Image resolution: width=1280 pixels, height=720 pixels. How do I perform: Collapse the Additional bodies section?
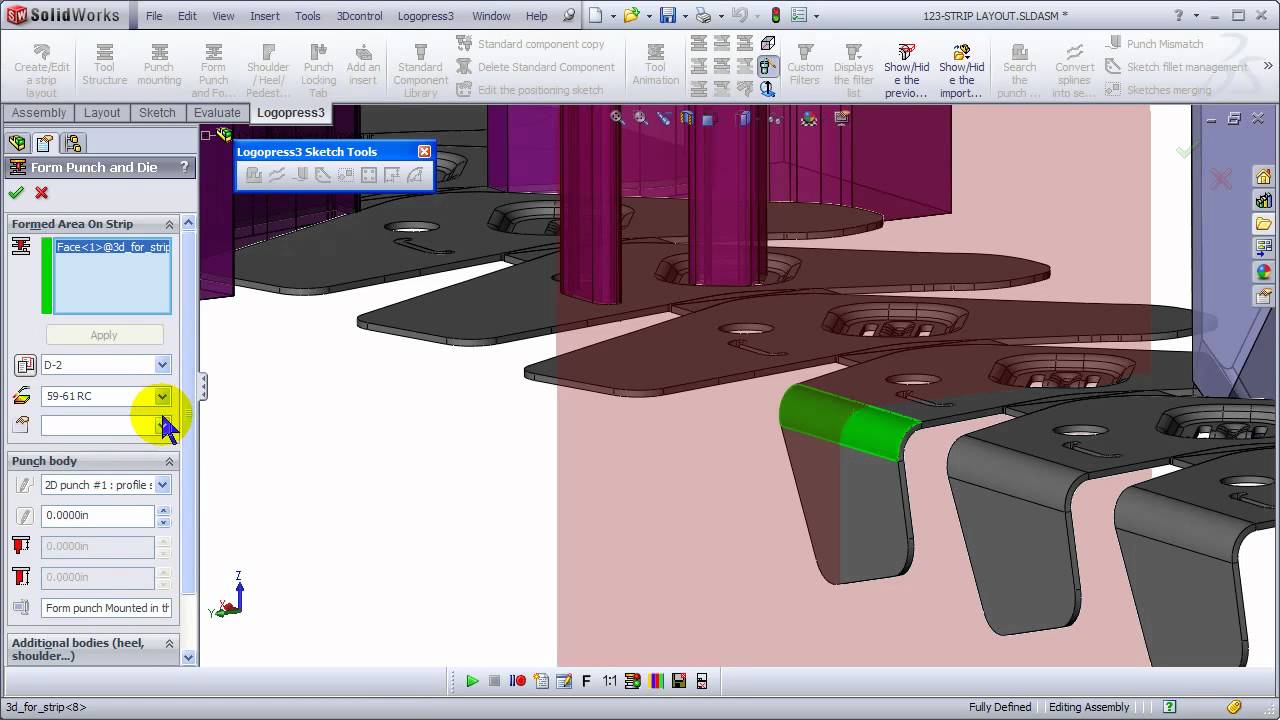[x=169, y=643]
